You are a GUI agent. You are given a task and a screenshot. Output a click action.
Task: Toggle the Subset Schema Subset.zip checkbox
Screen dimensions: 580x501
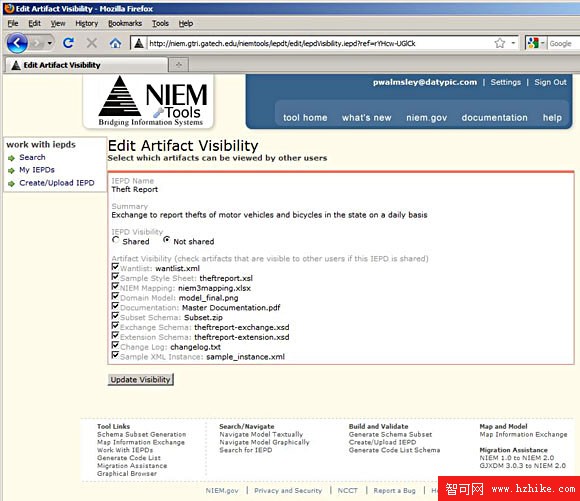coord(115,316)
